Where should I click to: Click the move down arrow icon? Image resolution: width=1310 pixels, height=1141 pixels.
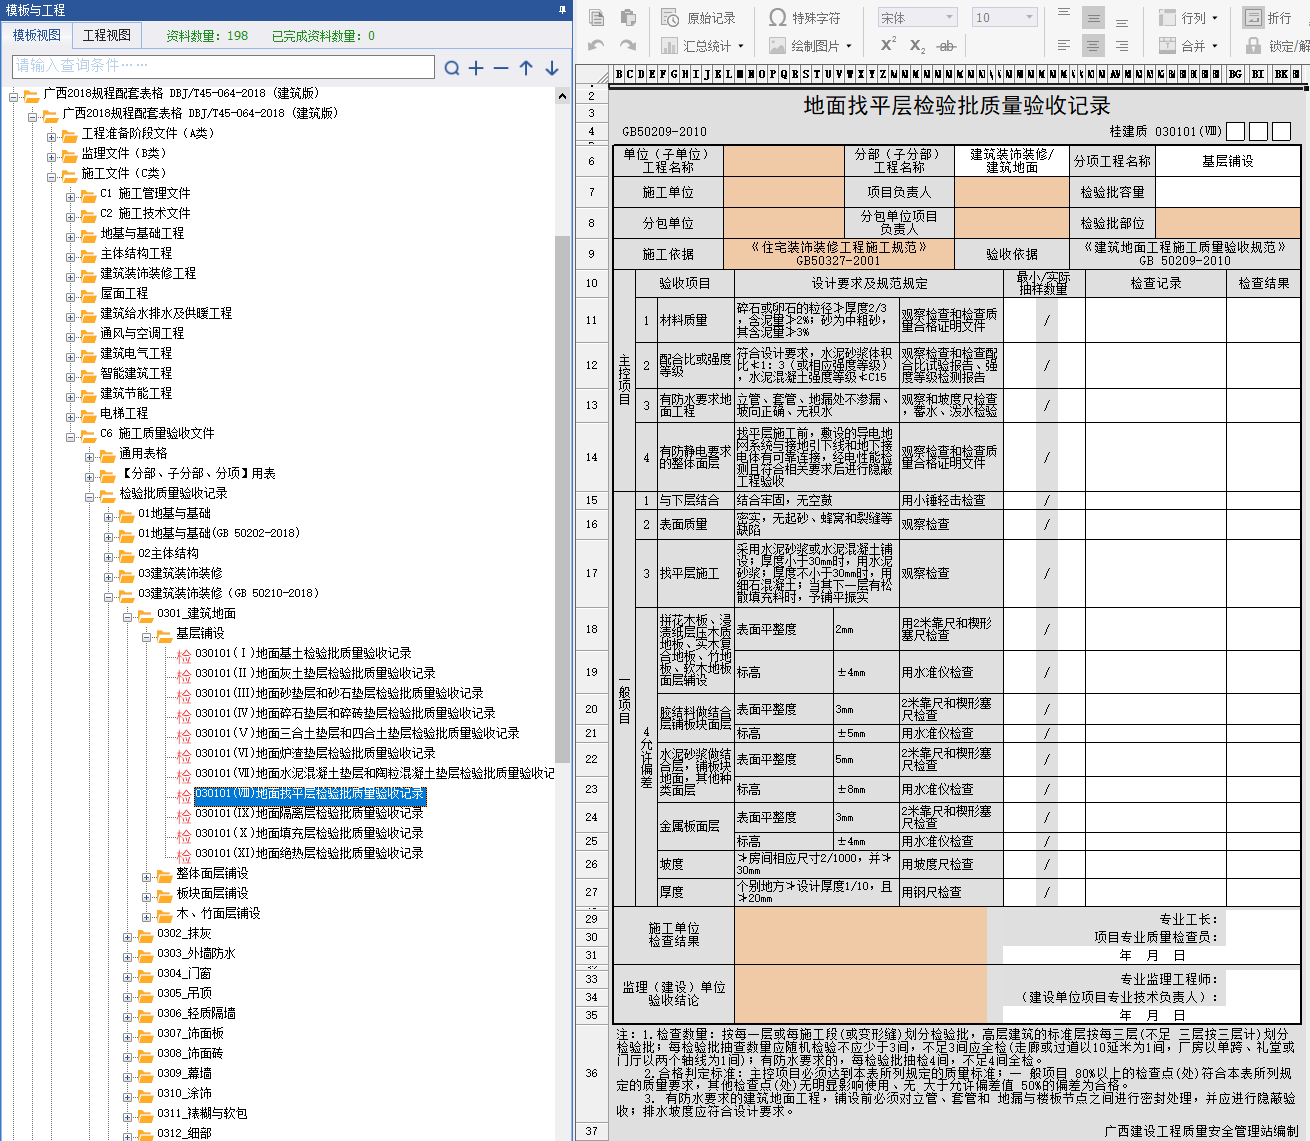coord(552,68)
